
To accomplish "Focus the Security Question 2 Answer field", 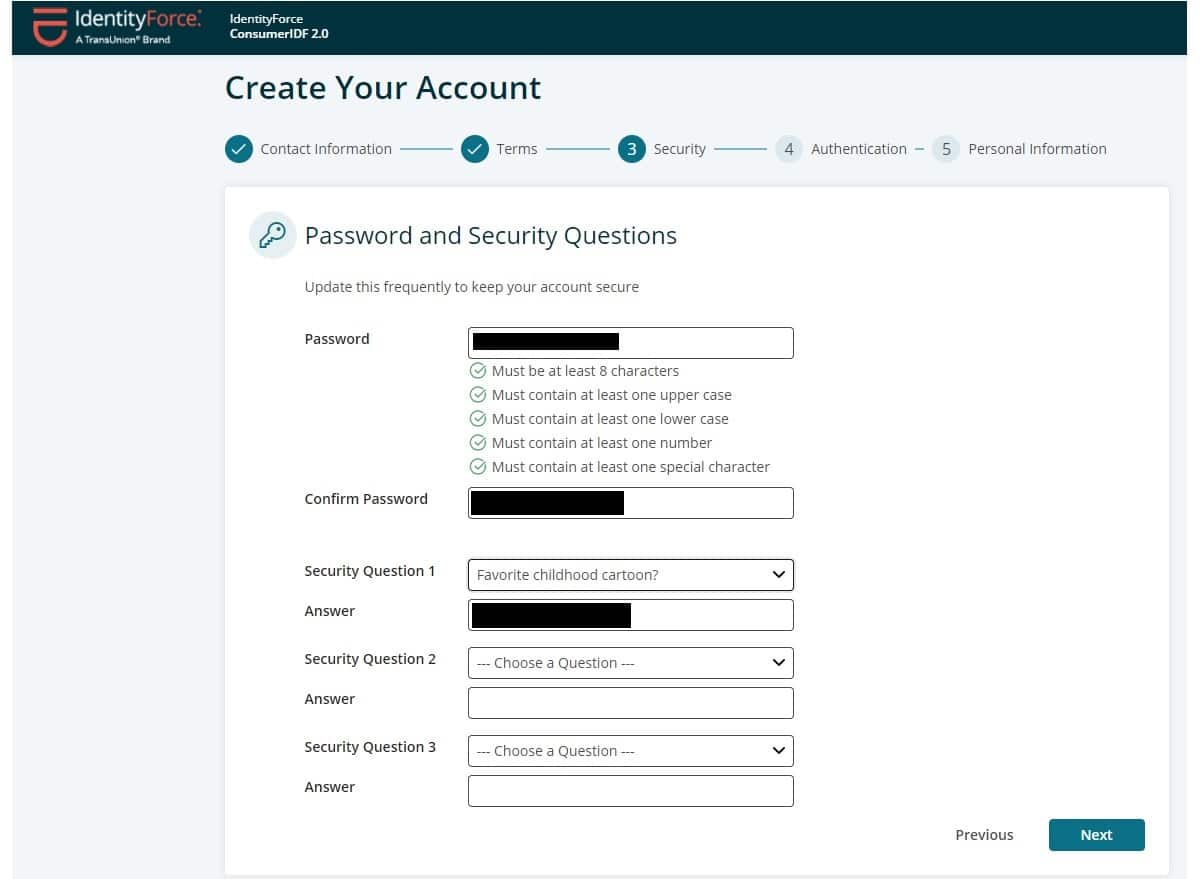I will pos(631,703).
